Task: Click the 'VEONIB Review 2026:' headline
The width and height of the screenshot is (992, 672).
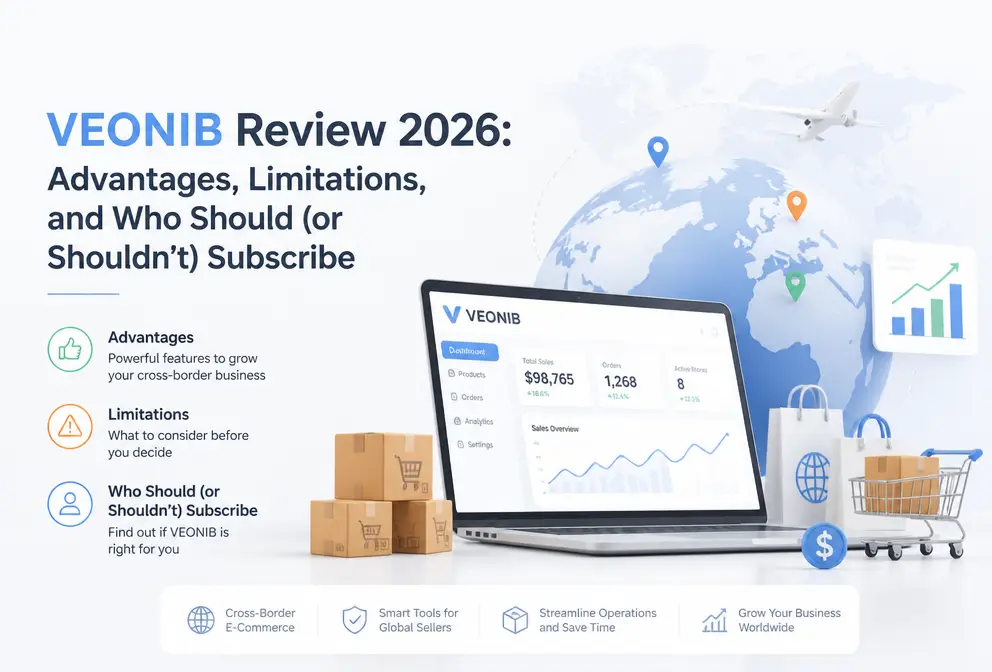Action: (279, 130)
